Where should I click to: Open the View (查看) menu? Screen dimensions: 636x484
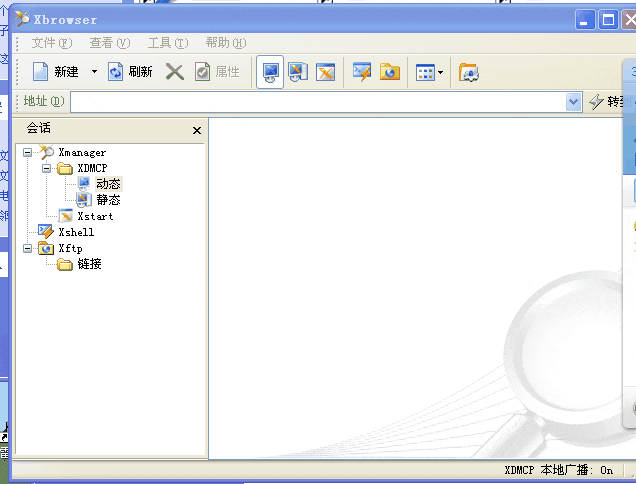(x=110, y=43)
